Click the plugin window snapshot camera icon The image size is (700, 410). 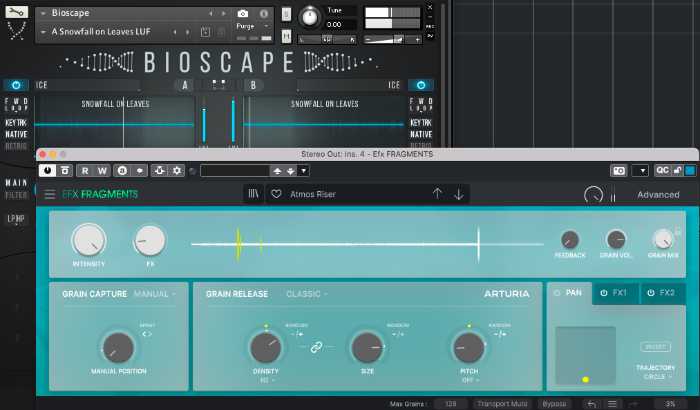pyautogui.click(x=619, y=171)
